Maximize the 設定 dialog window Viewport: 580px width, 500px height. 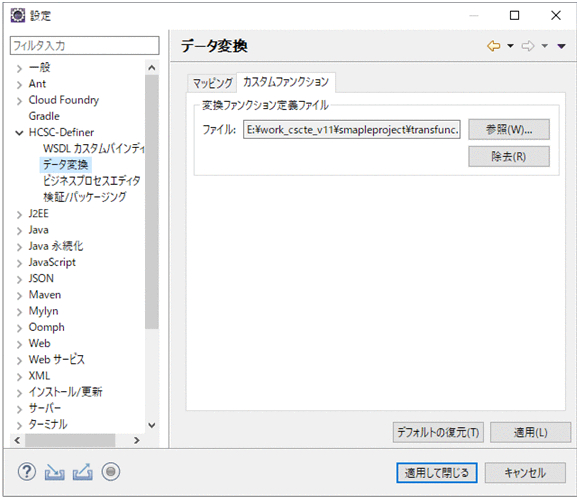[515, 16]
